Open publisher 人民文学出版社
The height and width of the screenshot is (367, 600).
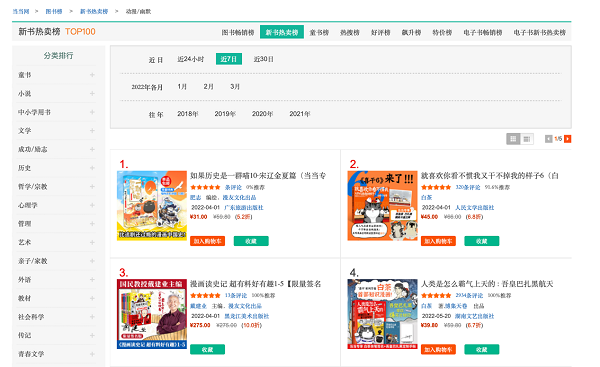point(474,207)
